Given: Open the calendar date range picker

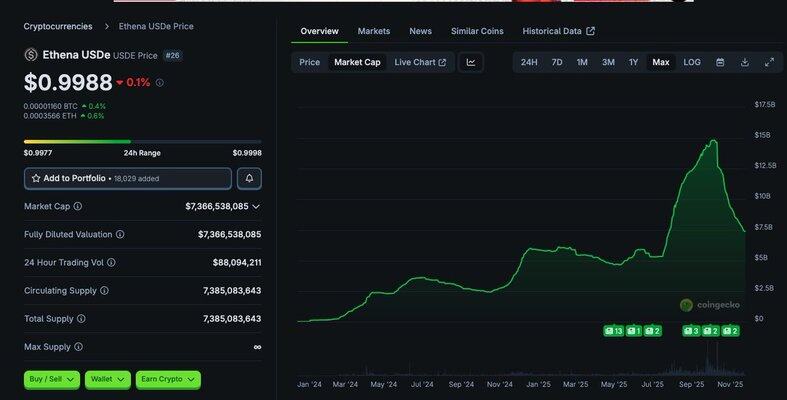Looking at the screenshot, I should [x=720, y=62].
